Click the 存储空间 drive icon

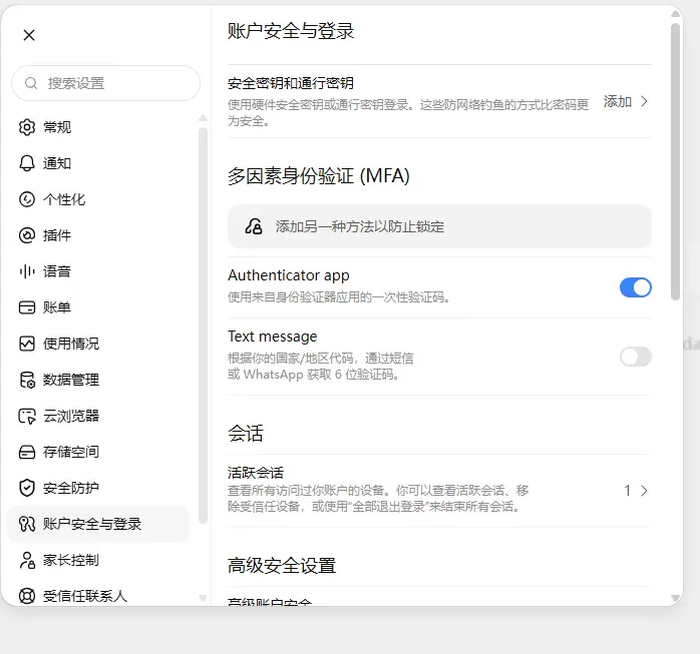(27, 452)
